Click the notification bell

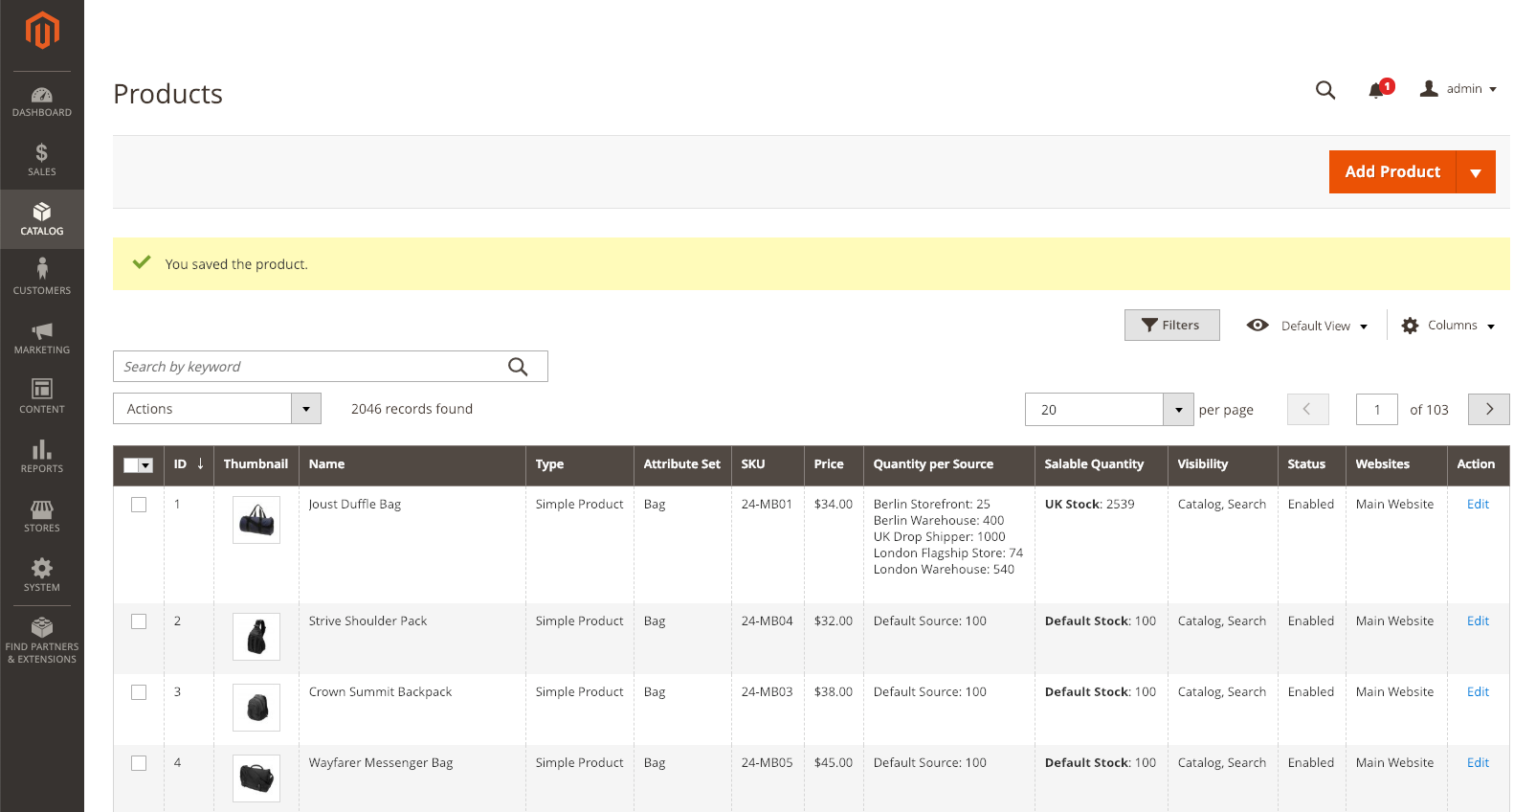click(x=1377, y=88)
